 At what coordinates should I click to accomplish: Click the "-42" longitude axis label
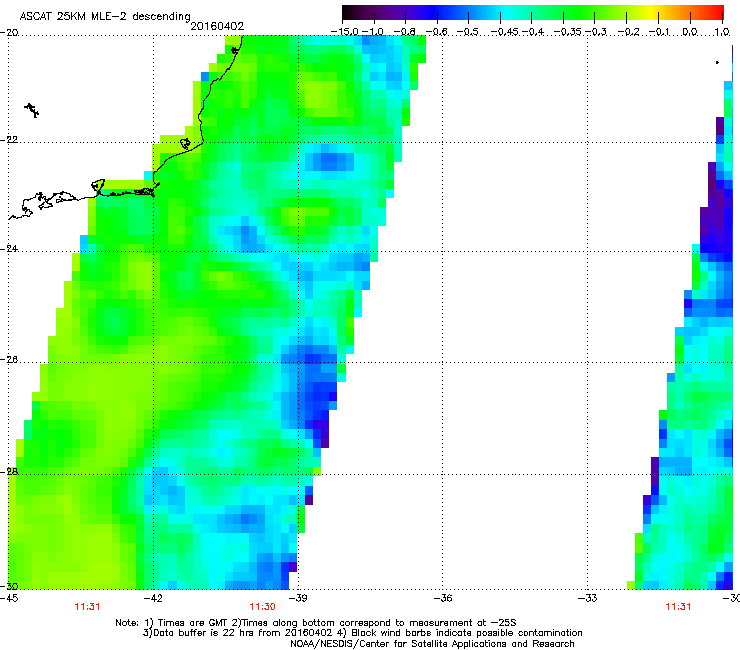(x=153, y=598)
